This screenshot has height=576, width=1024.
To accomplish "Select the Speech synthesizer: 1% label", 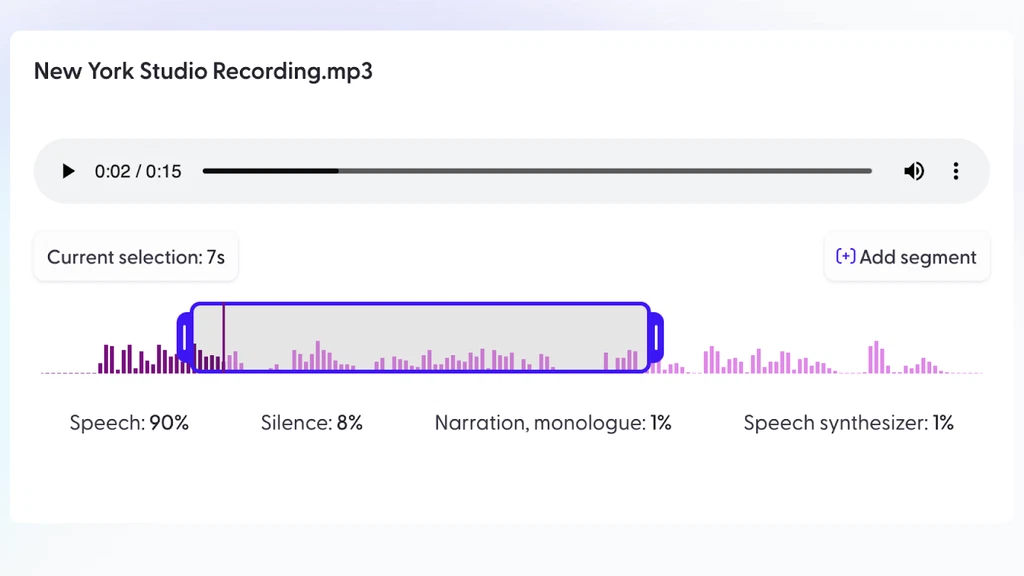I will [x=848, y=423].
